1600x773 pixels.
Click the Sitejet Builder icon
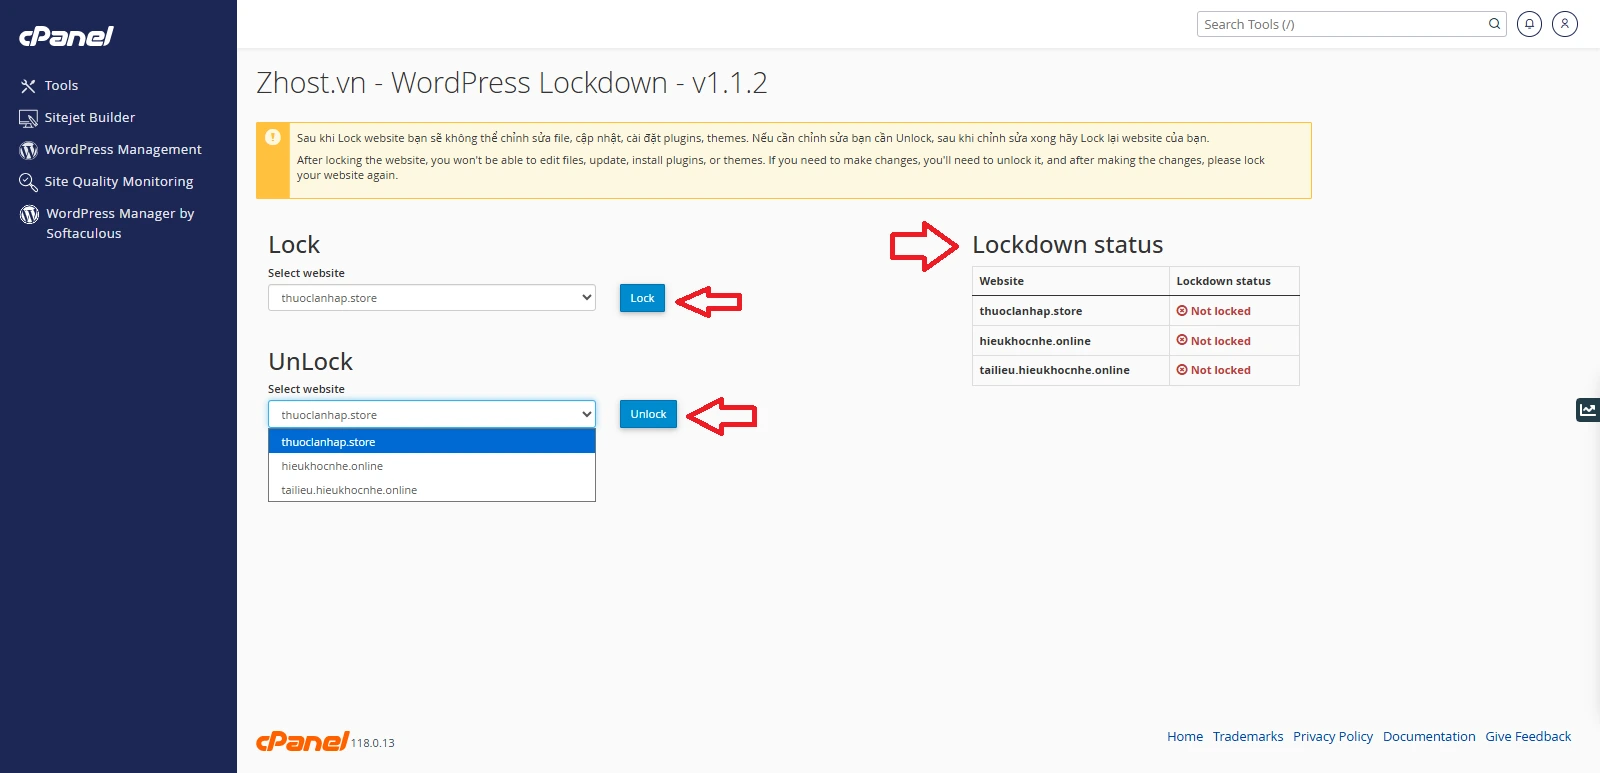click(28, 118)
